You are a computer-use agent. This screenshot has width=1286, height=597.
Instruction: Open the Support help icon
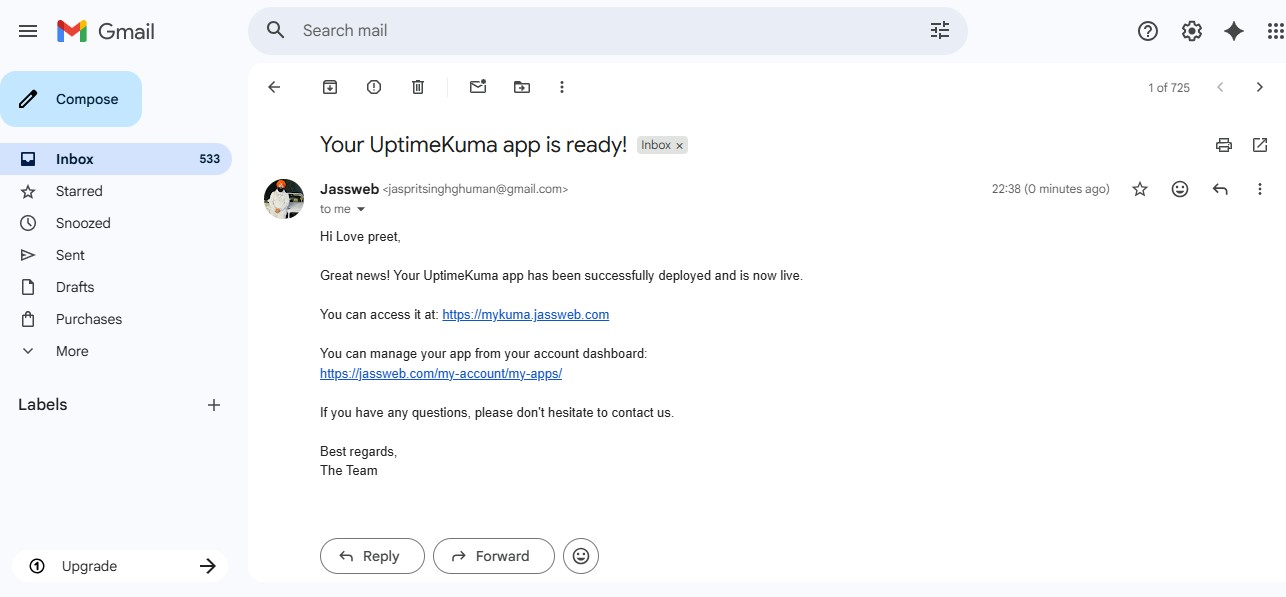(1148, 31)
